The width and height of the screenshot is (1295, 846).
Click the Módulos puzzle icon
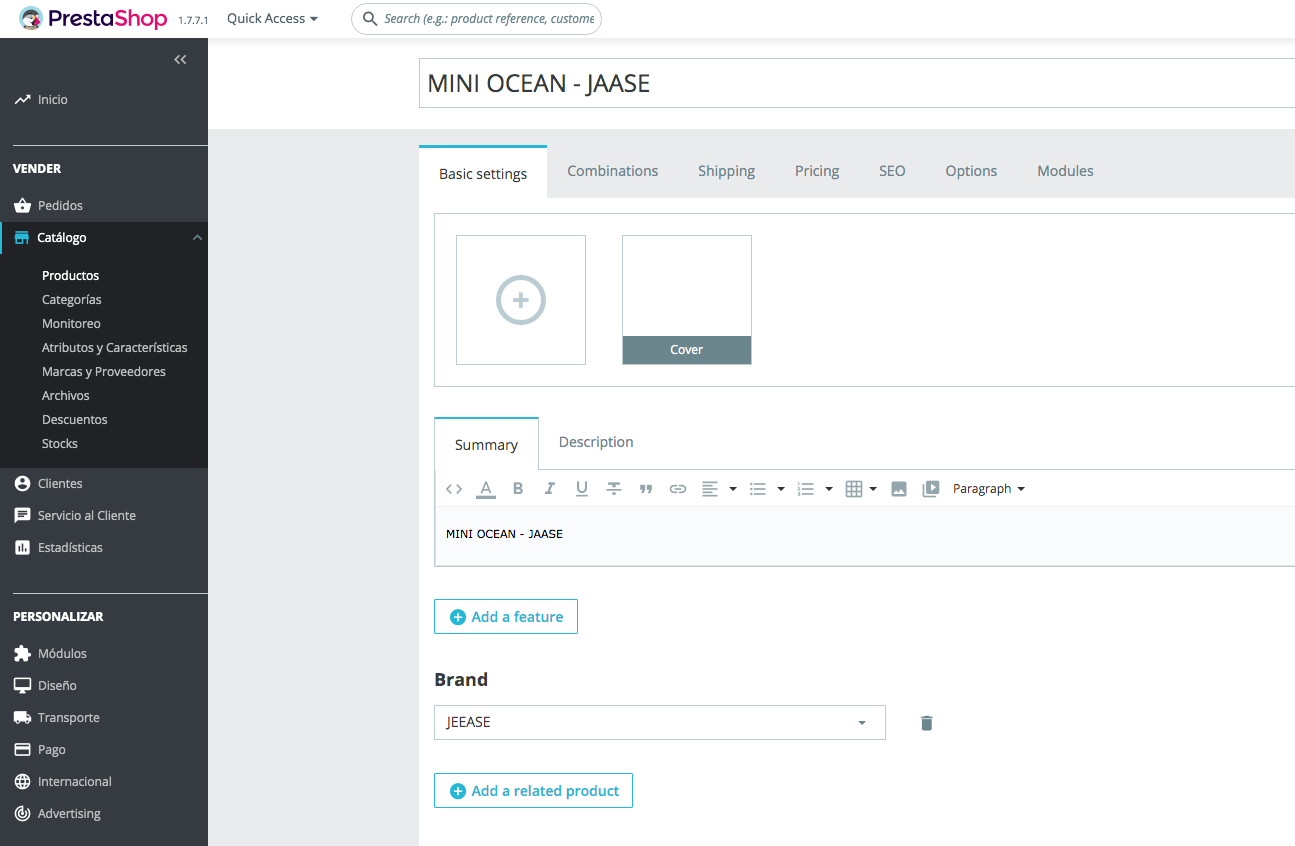(22, 653)
